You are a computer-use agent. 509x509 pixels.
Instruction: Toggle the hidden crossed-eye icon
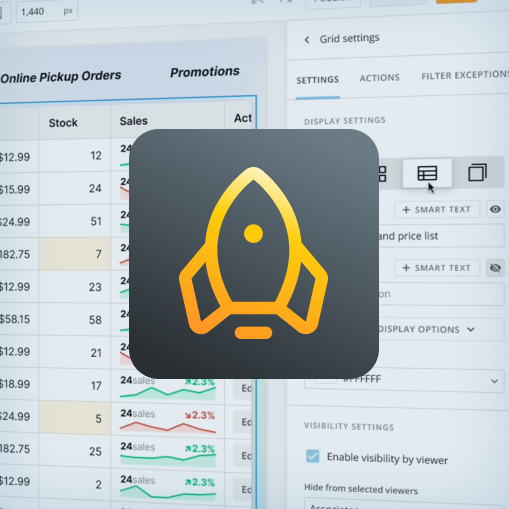coord(495,268)
